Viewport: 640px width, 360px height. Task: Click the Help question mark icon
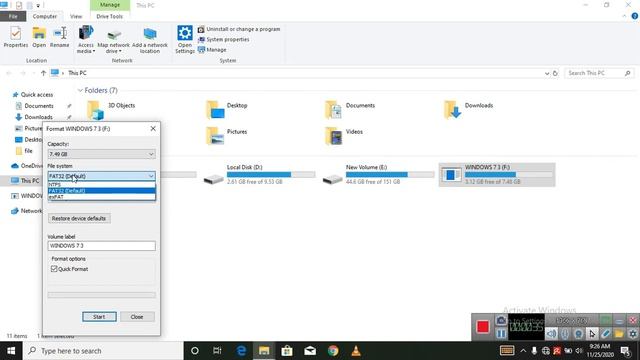coord(635,16)
